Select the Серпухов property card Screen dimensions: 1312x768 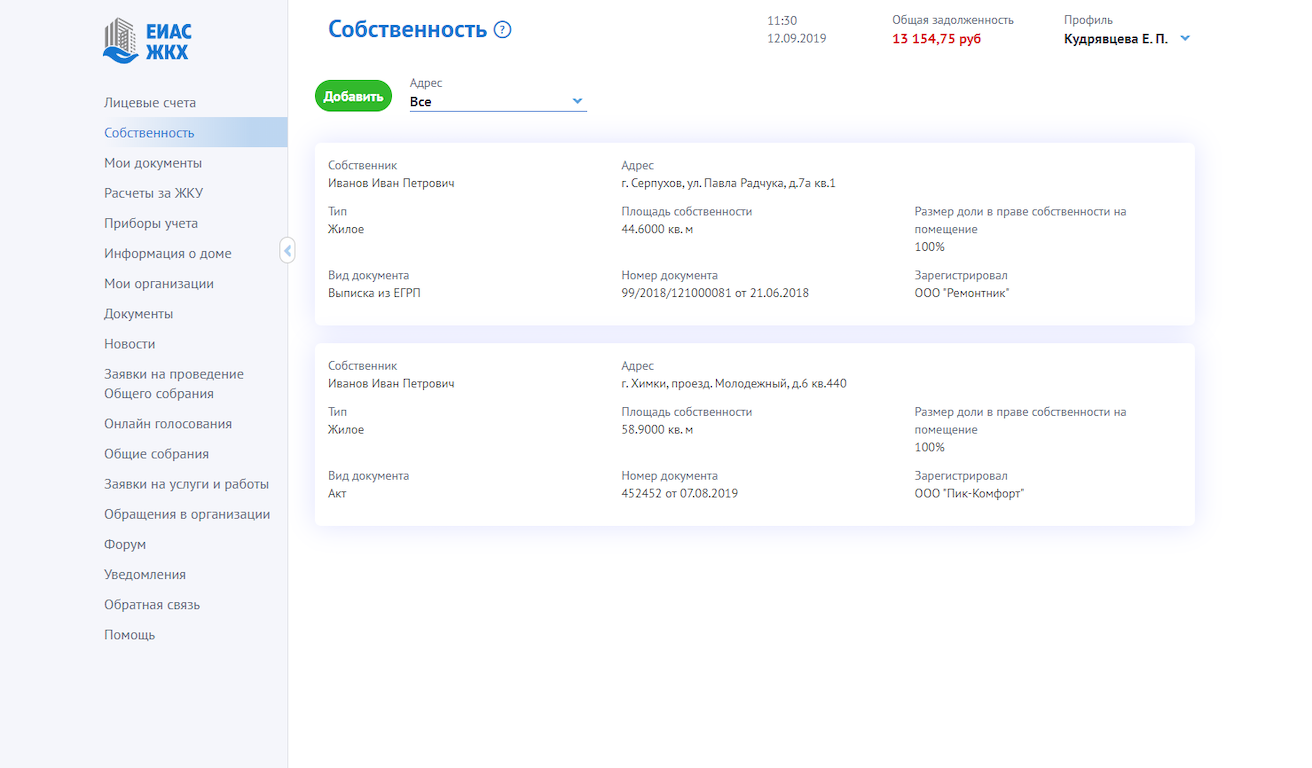754,234
